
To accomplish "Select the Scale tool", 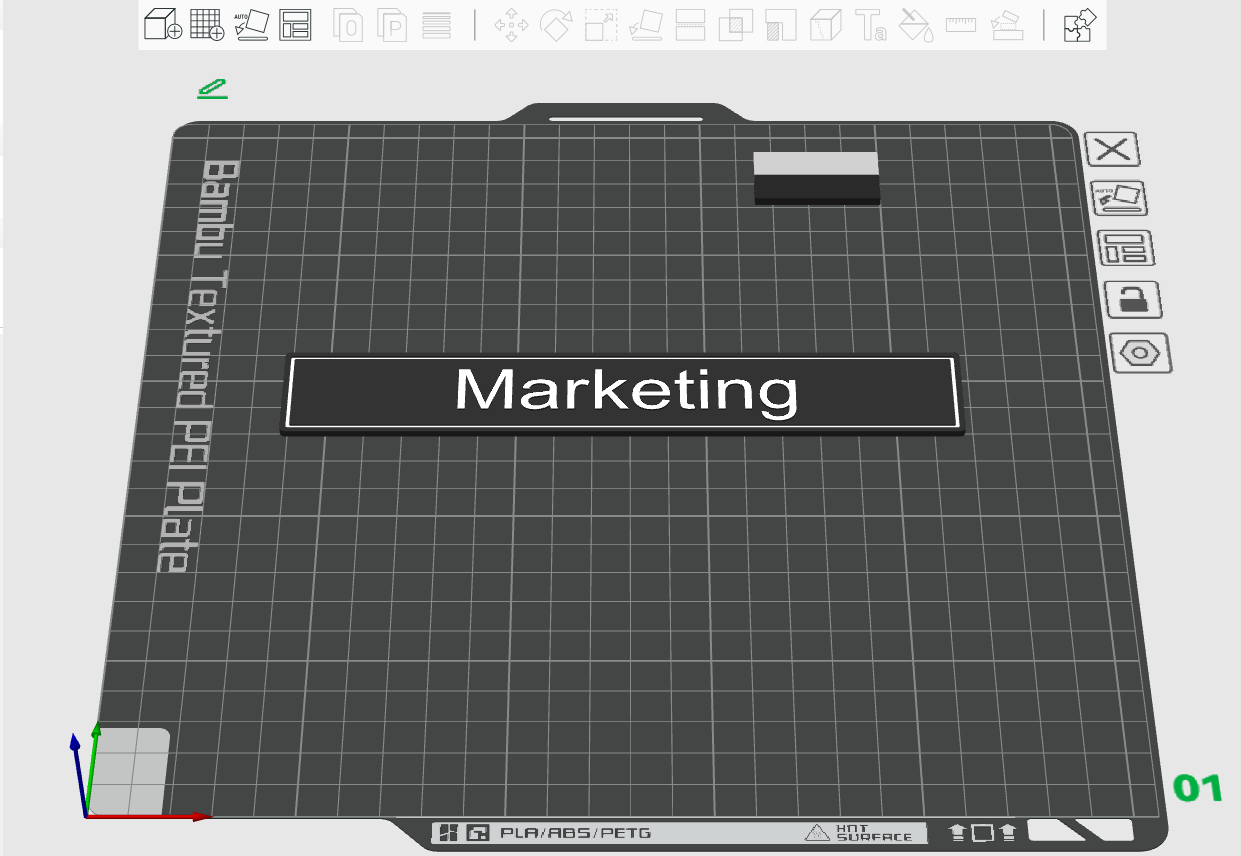I will point(600,26).
